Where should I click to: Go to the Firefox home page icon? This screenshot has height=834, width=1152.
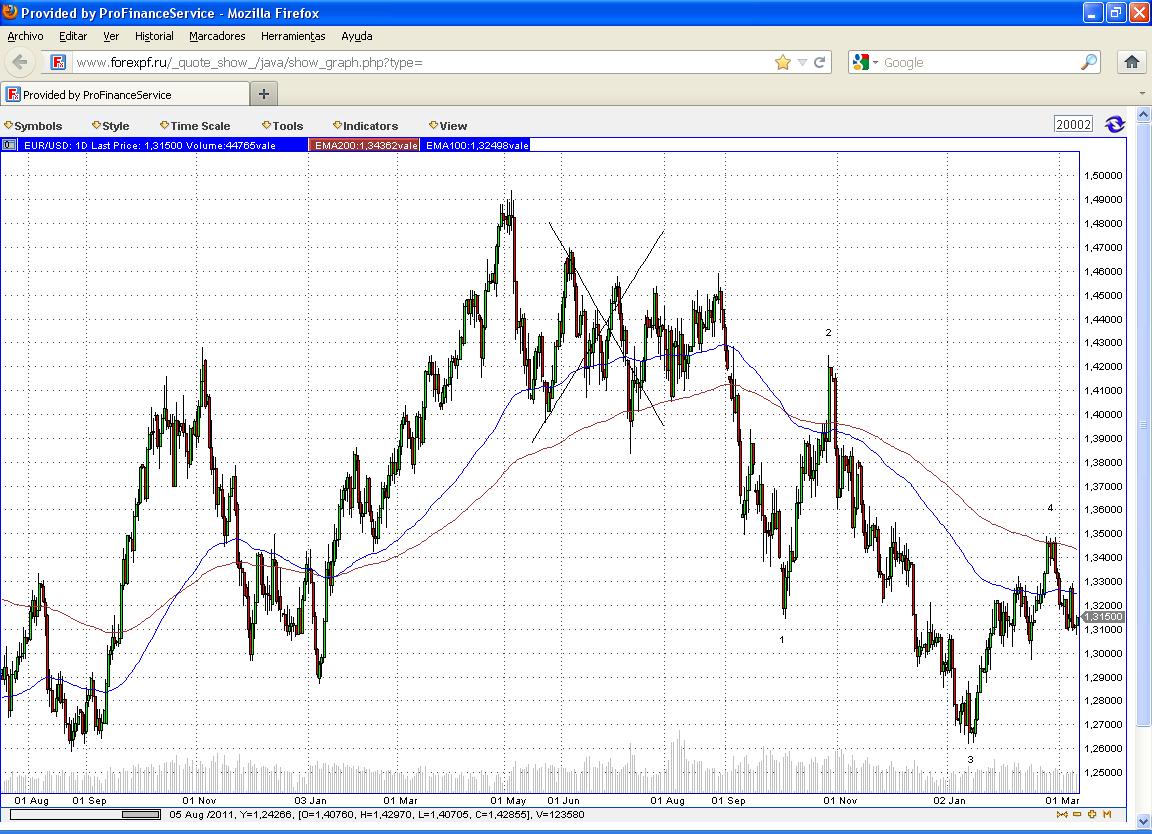1131,62
